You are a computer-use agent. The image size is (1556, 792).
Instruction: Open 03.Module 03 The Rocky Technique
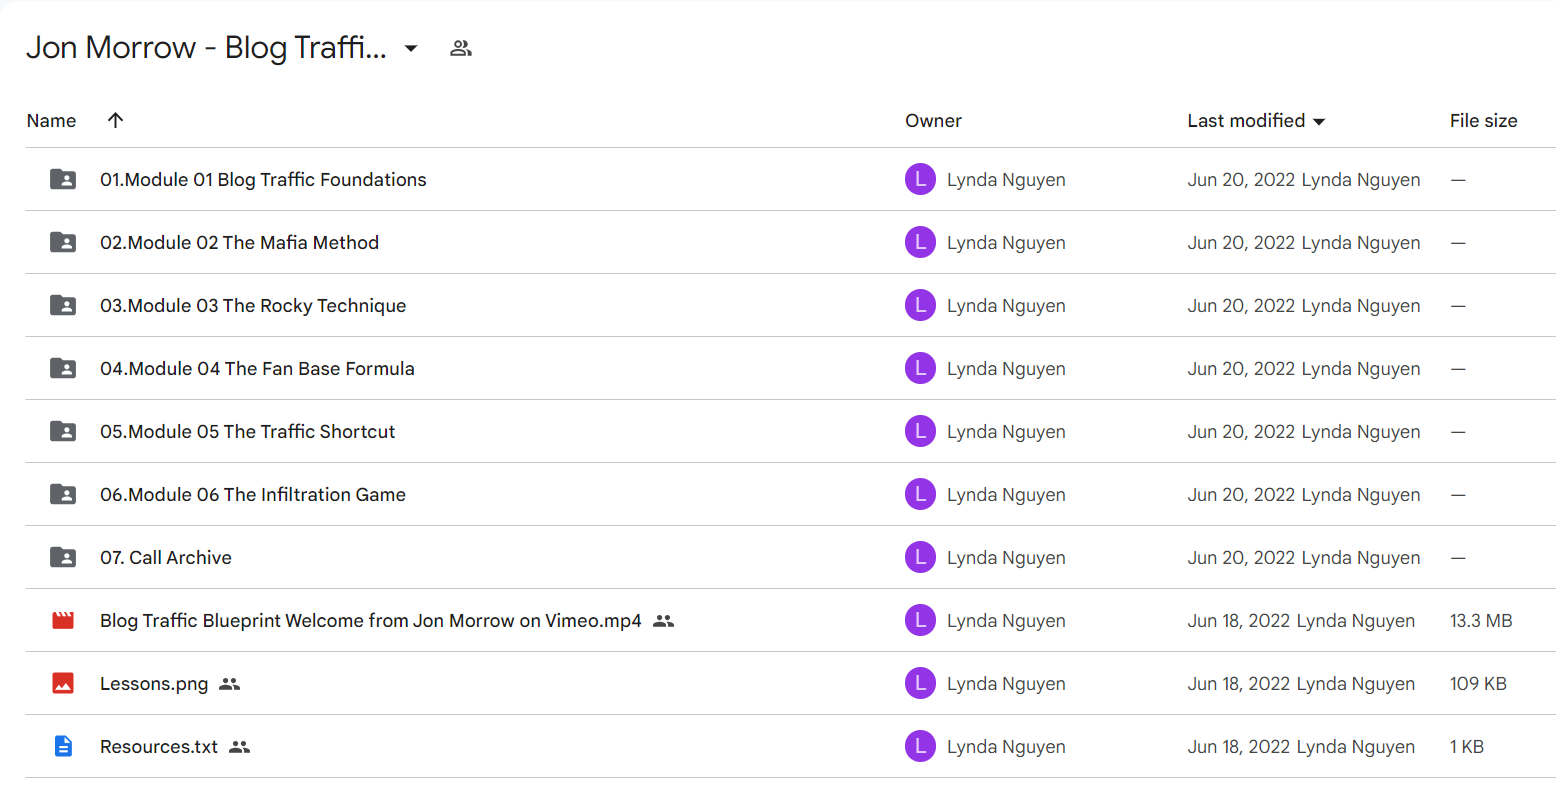tap(253, 305)
